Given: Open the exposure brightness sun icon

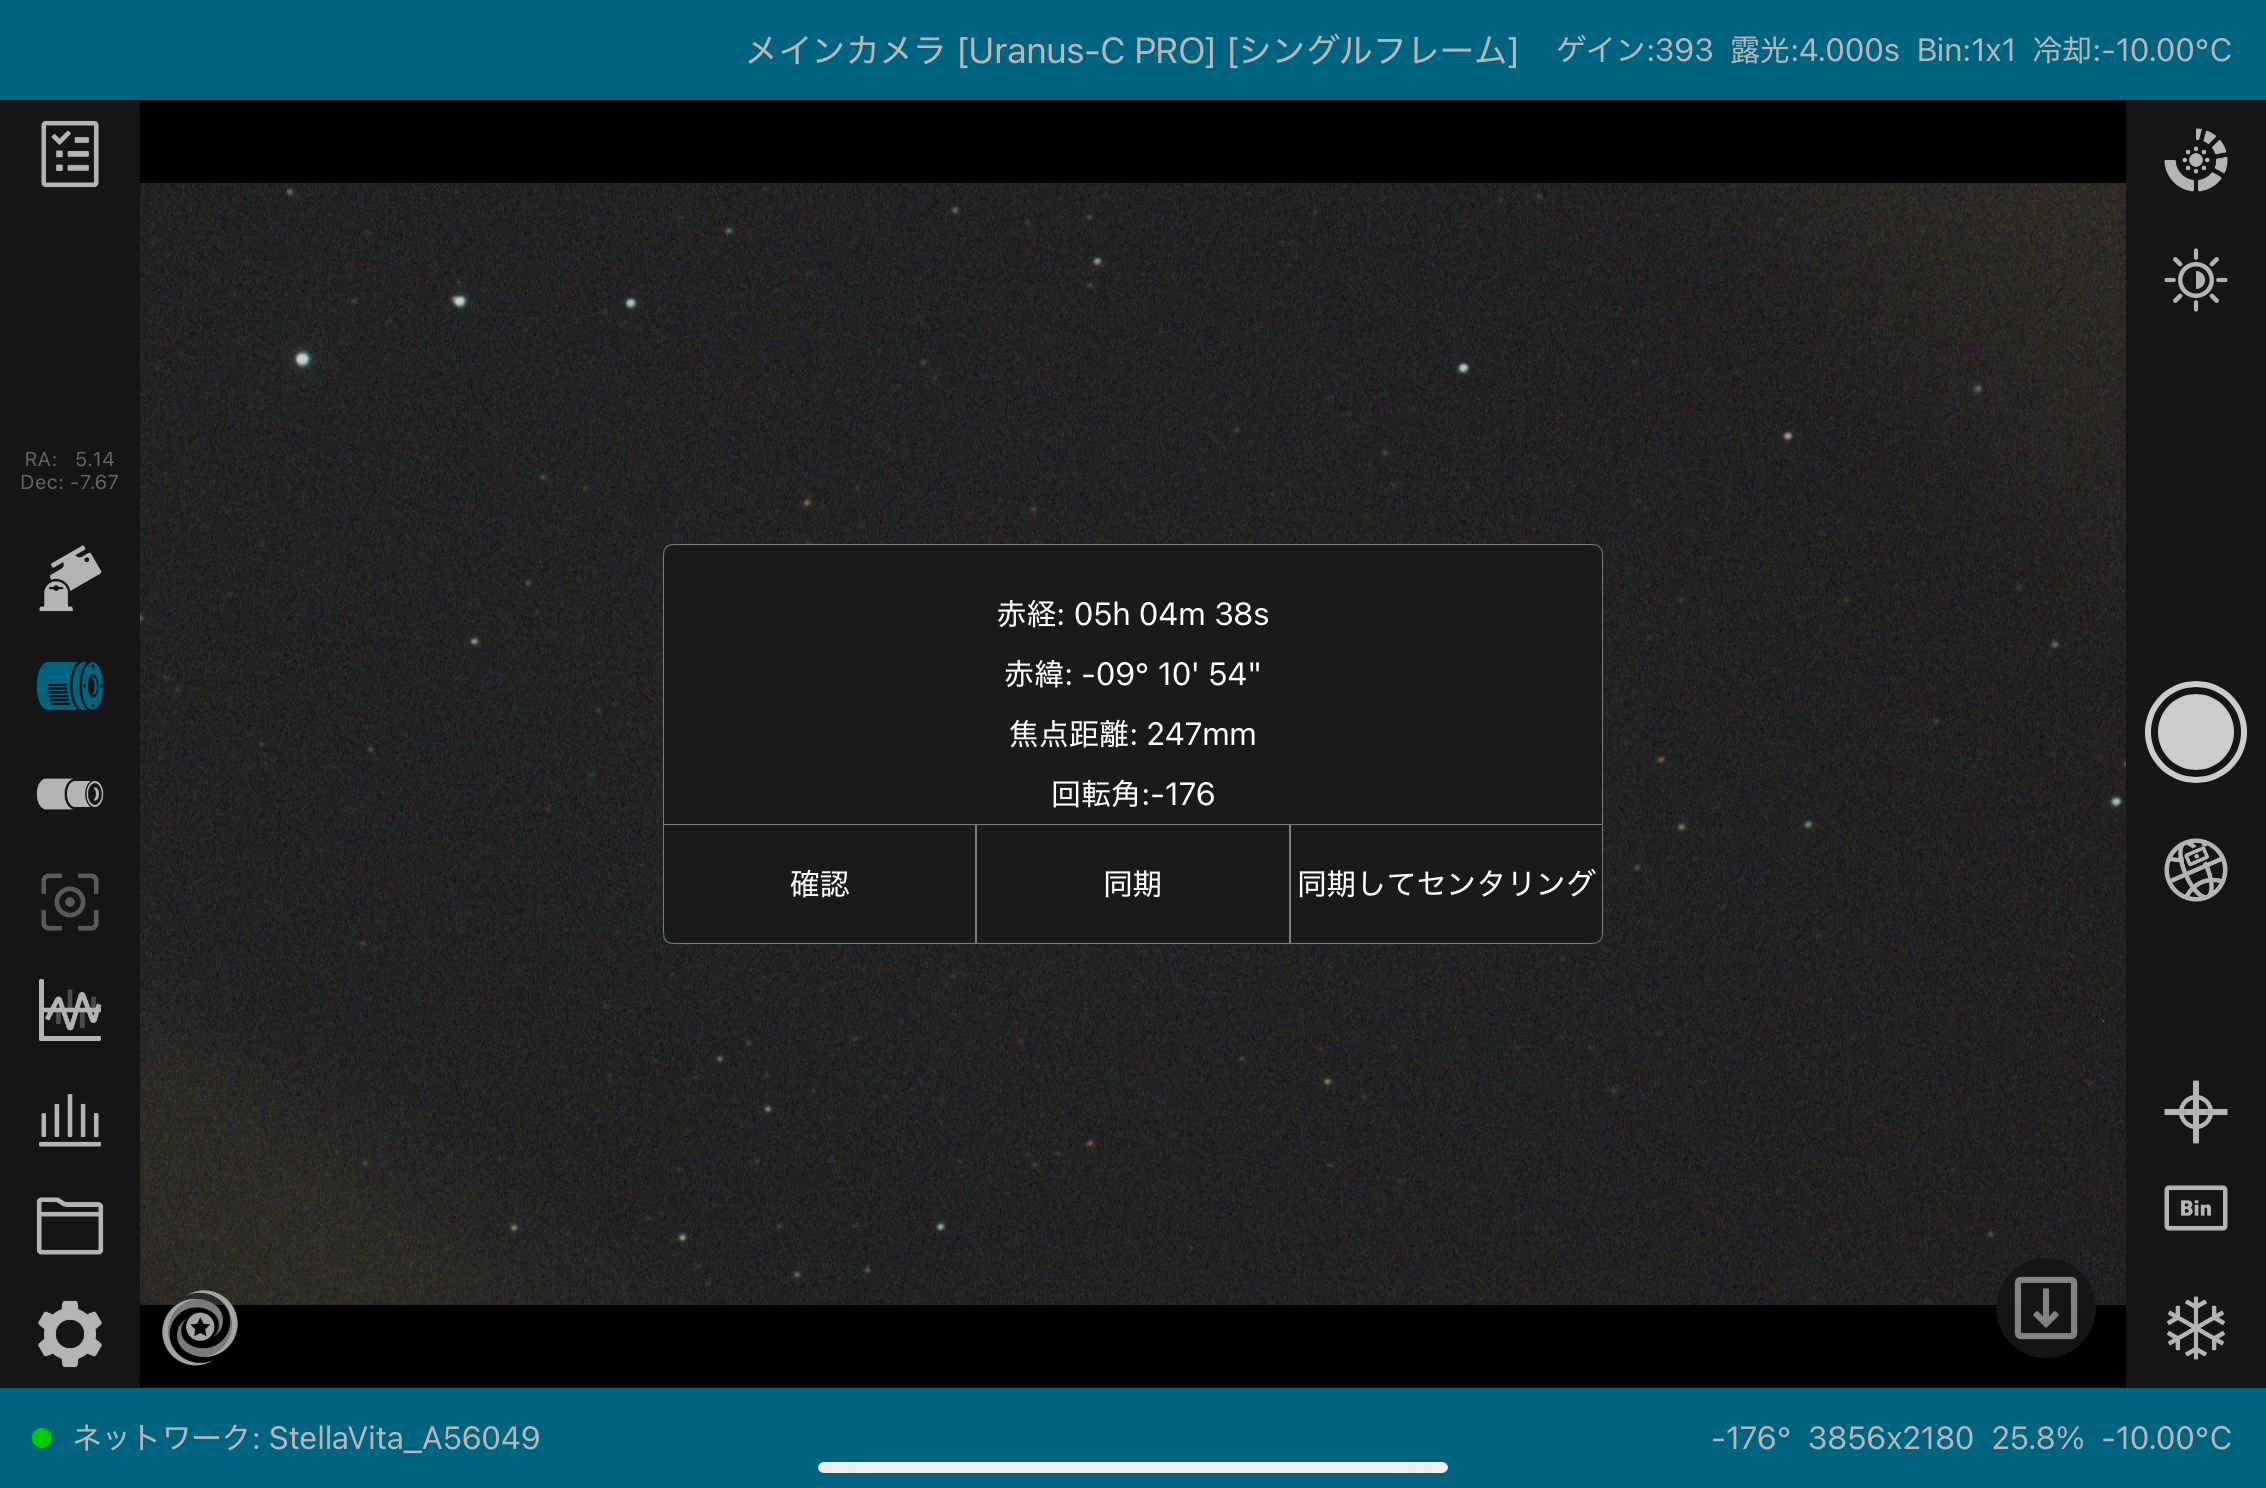Looking at the screenshot, I should [2195, 280].
